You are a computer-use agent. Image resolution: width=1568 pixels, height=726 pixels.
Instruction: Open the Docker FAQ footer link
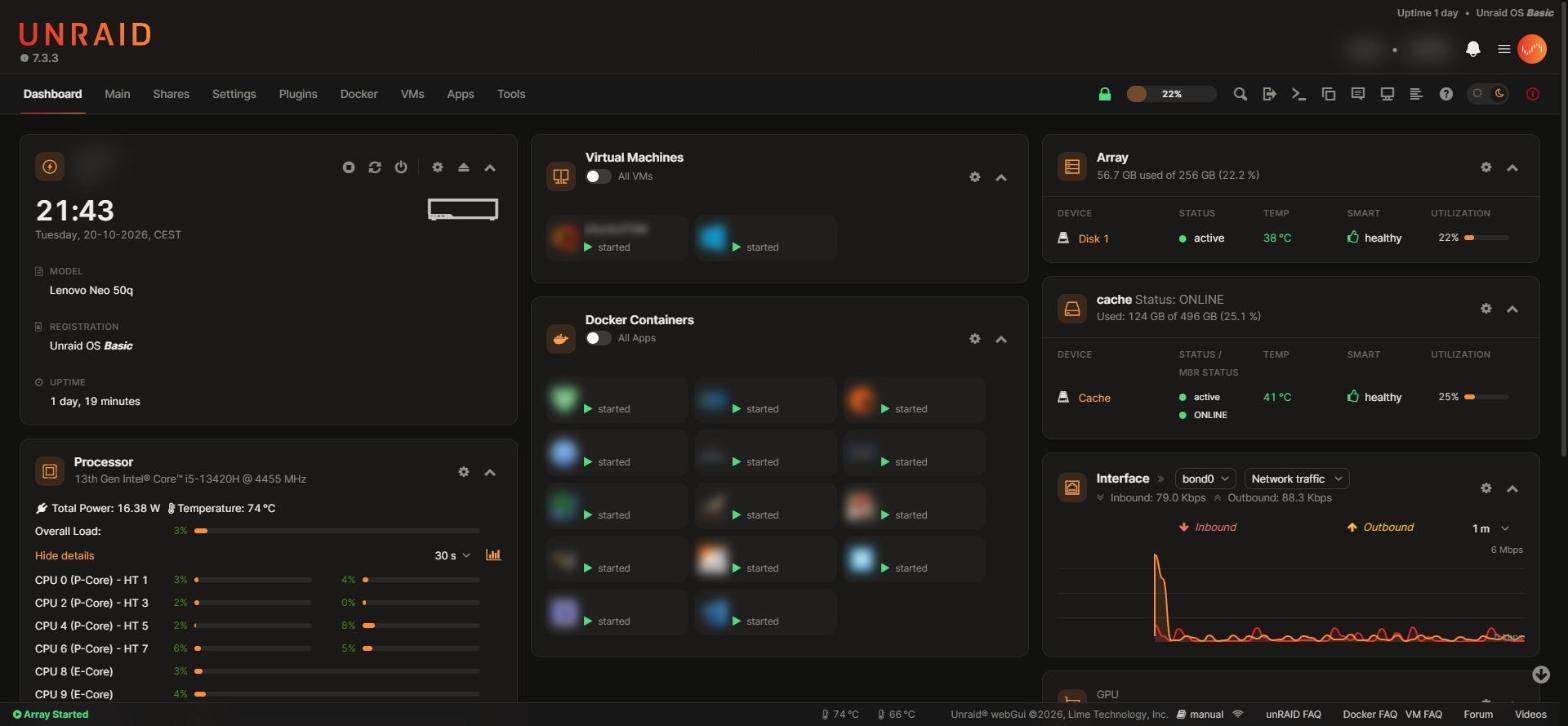click(1369, 714)
